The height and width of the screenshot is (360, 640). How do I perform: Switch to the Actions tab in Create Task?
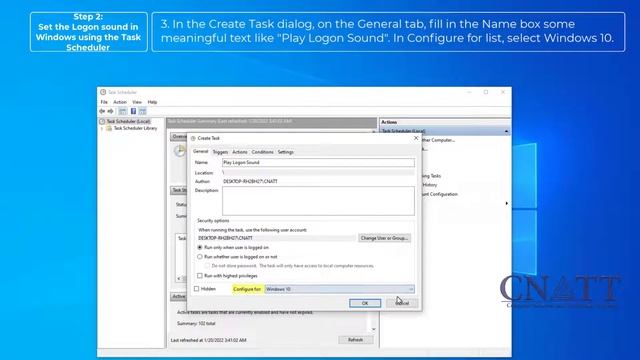point(240,152)
